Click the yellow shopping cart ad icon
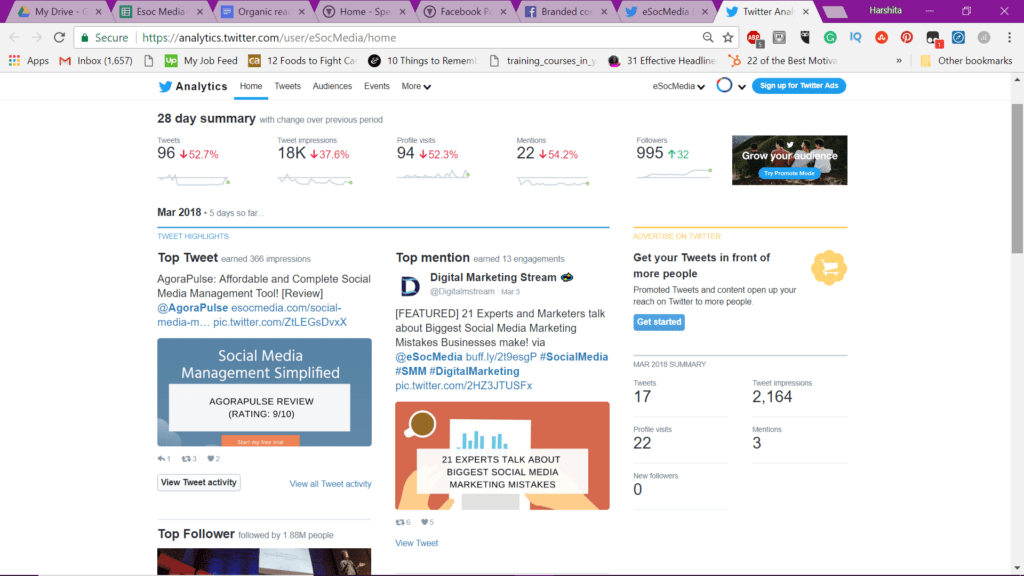 pos(829,267)
